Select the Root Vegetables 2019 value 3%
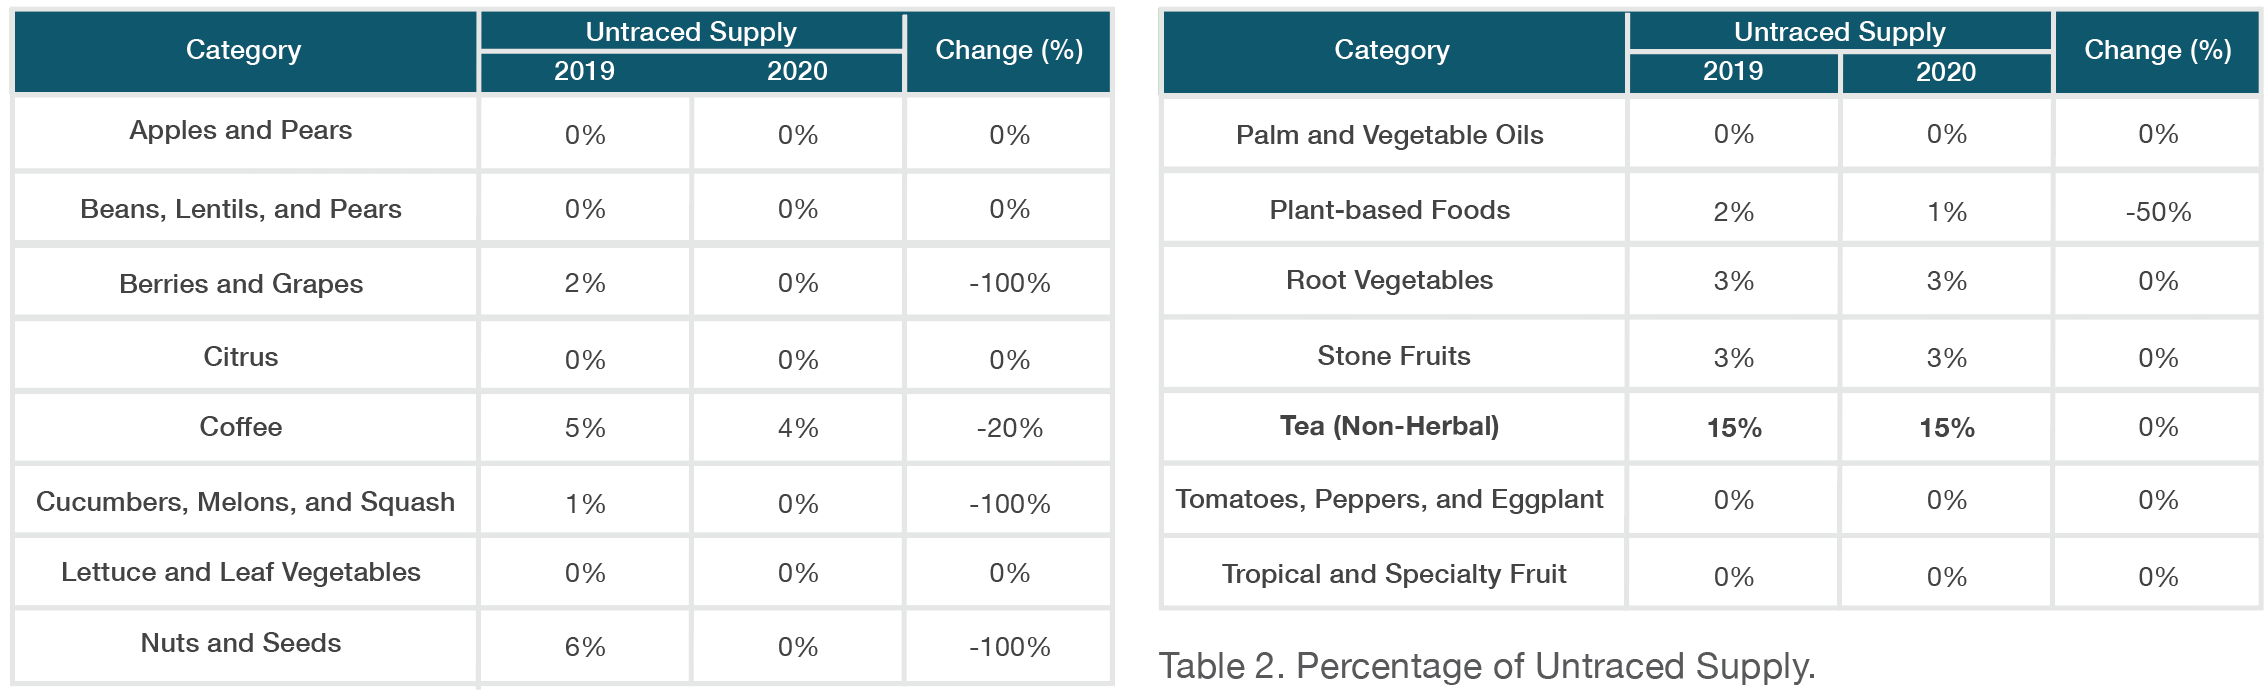The width and height of the screenshot is (2268, 692). point(1733,281)
